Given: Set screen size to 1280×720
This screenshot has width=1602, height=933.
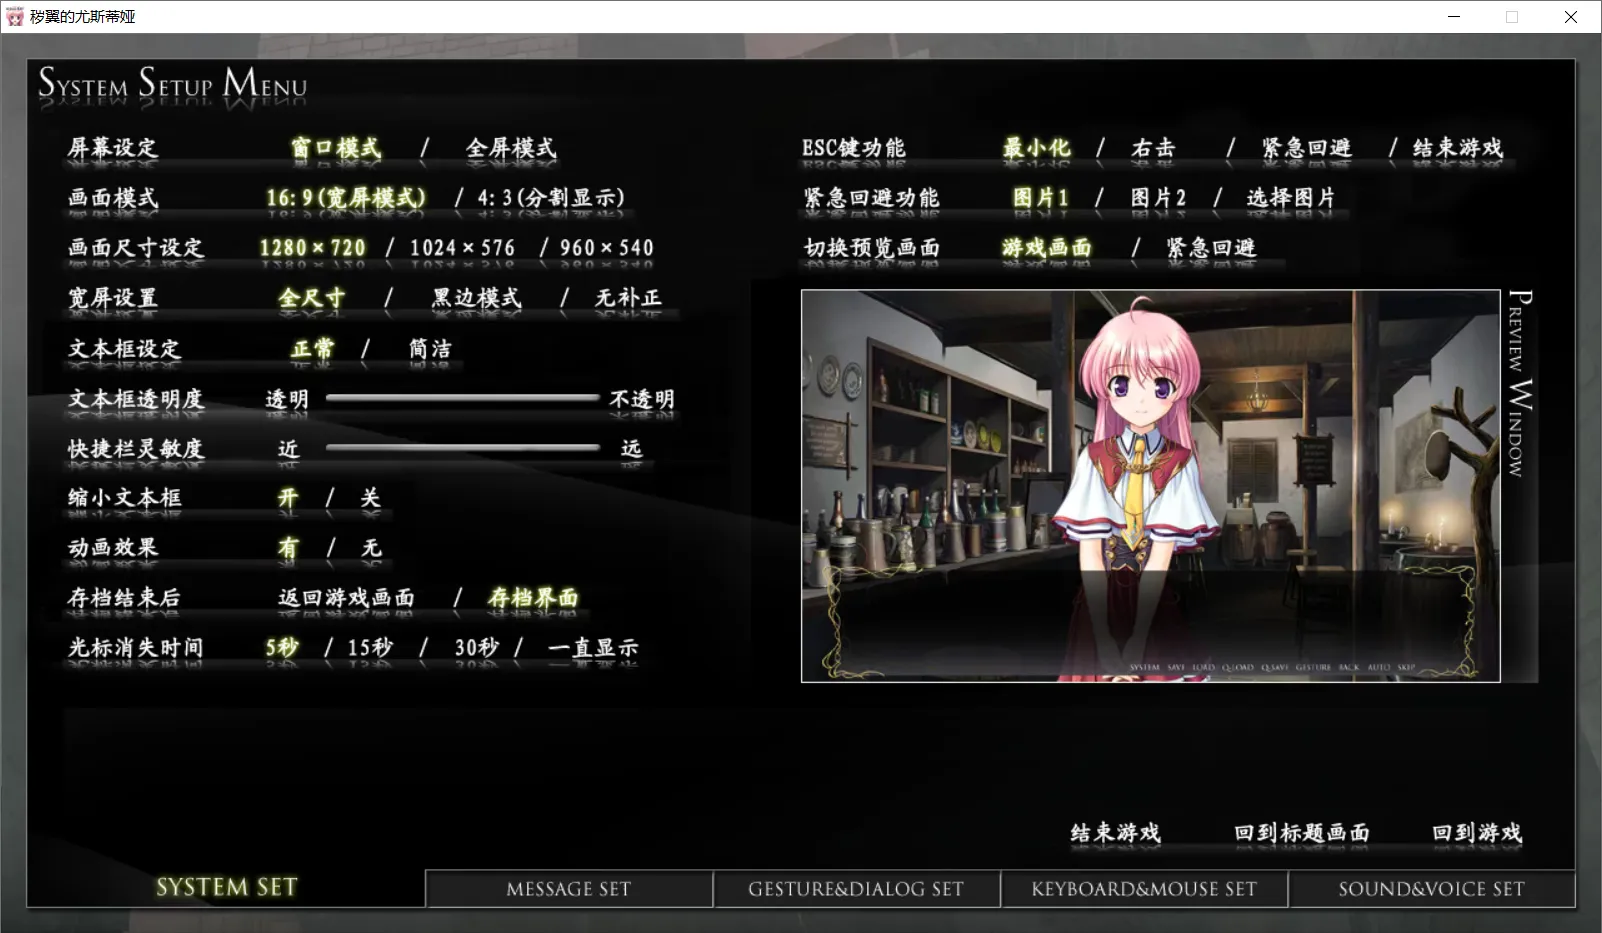Looking at the screenshot, I should pyautogui.click(x=313, y=248).
